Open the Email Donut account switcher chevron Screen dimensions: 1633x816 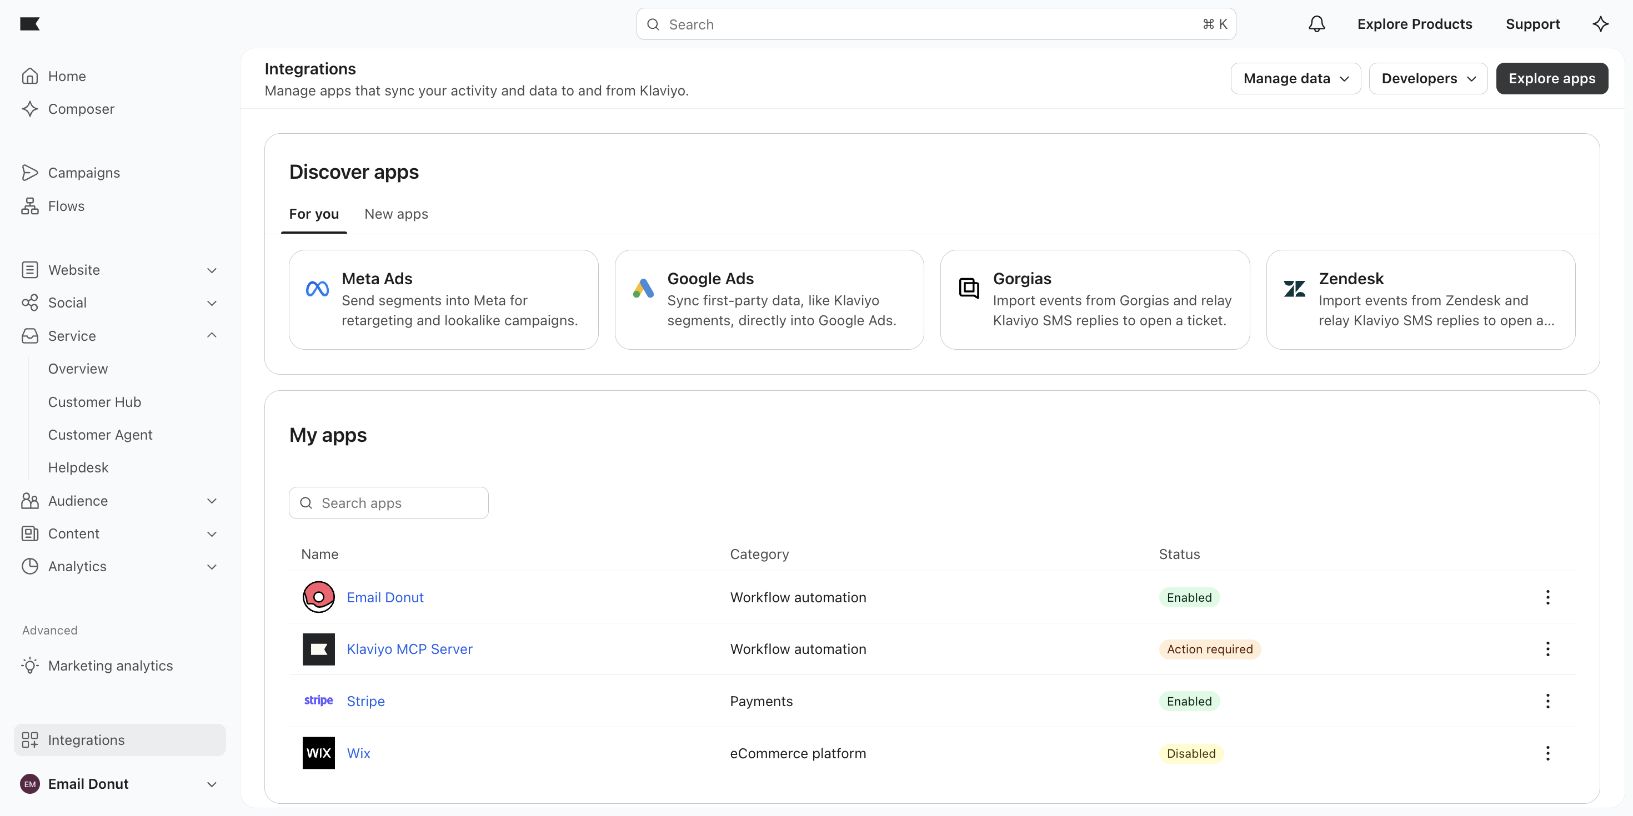(x=212, y=784)
